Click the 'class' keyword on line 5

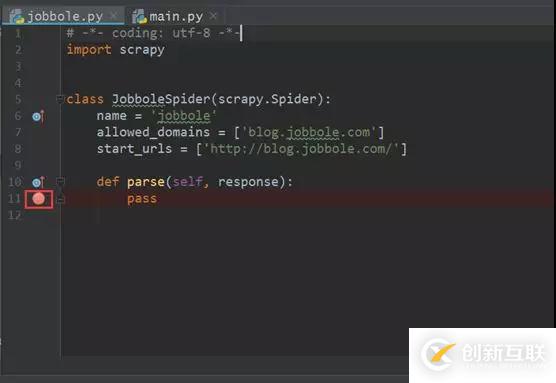[85, 99]
